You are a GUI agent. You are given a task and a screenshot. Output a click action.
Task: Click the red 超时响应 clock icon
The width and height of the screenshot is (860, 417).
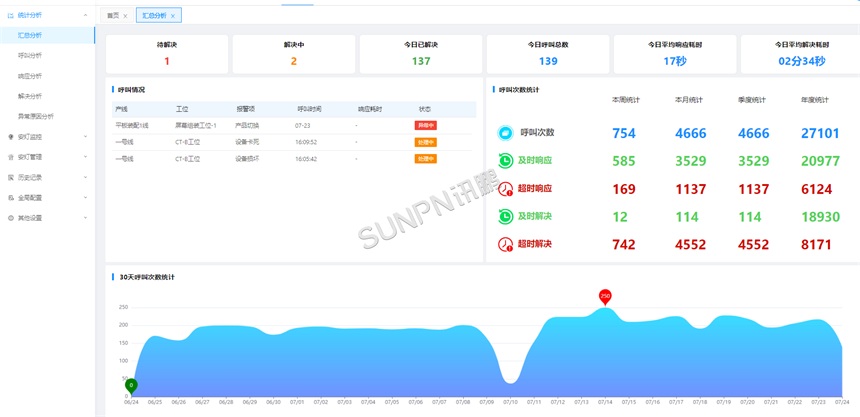point(505,188)
